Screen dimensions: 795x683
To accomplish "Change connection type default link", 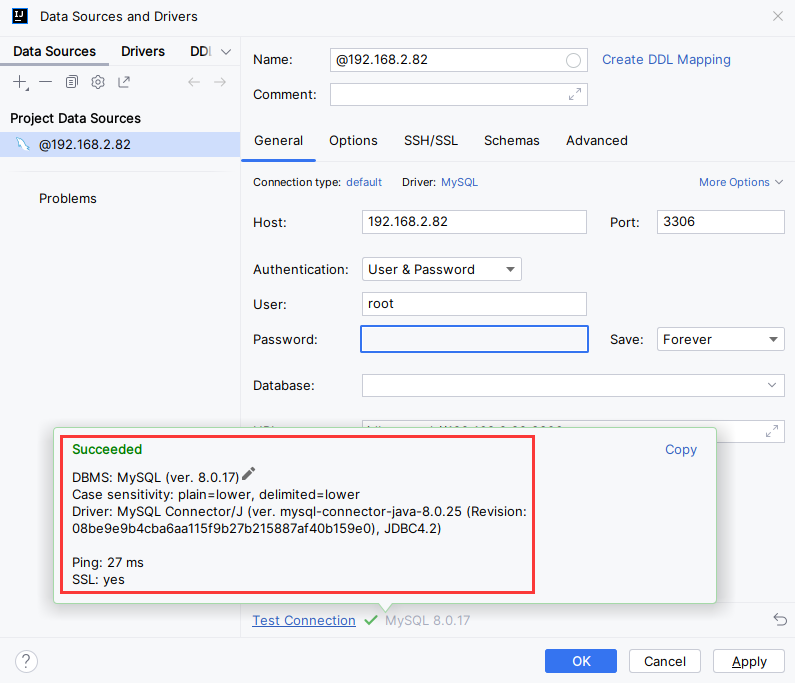I will (364, 182).
